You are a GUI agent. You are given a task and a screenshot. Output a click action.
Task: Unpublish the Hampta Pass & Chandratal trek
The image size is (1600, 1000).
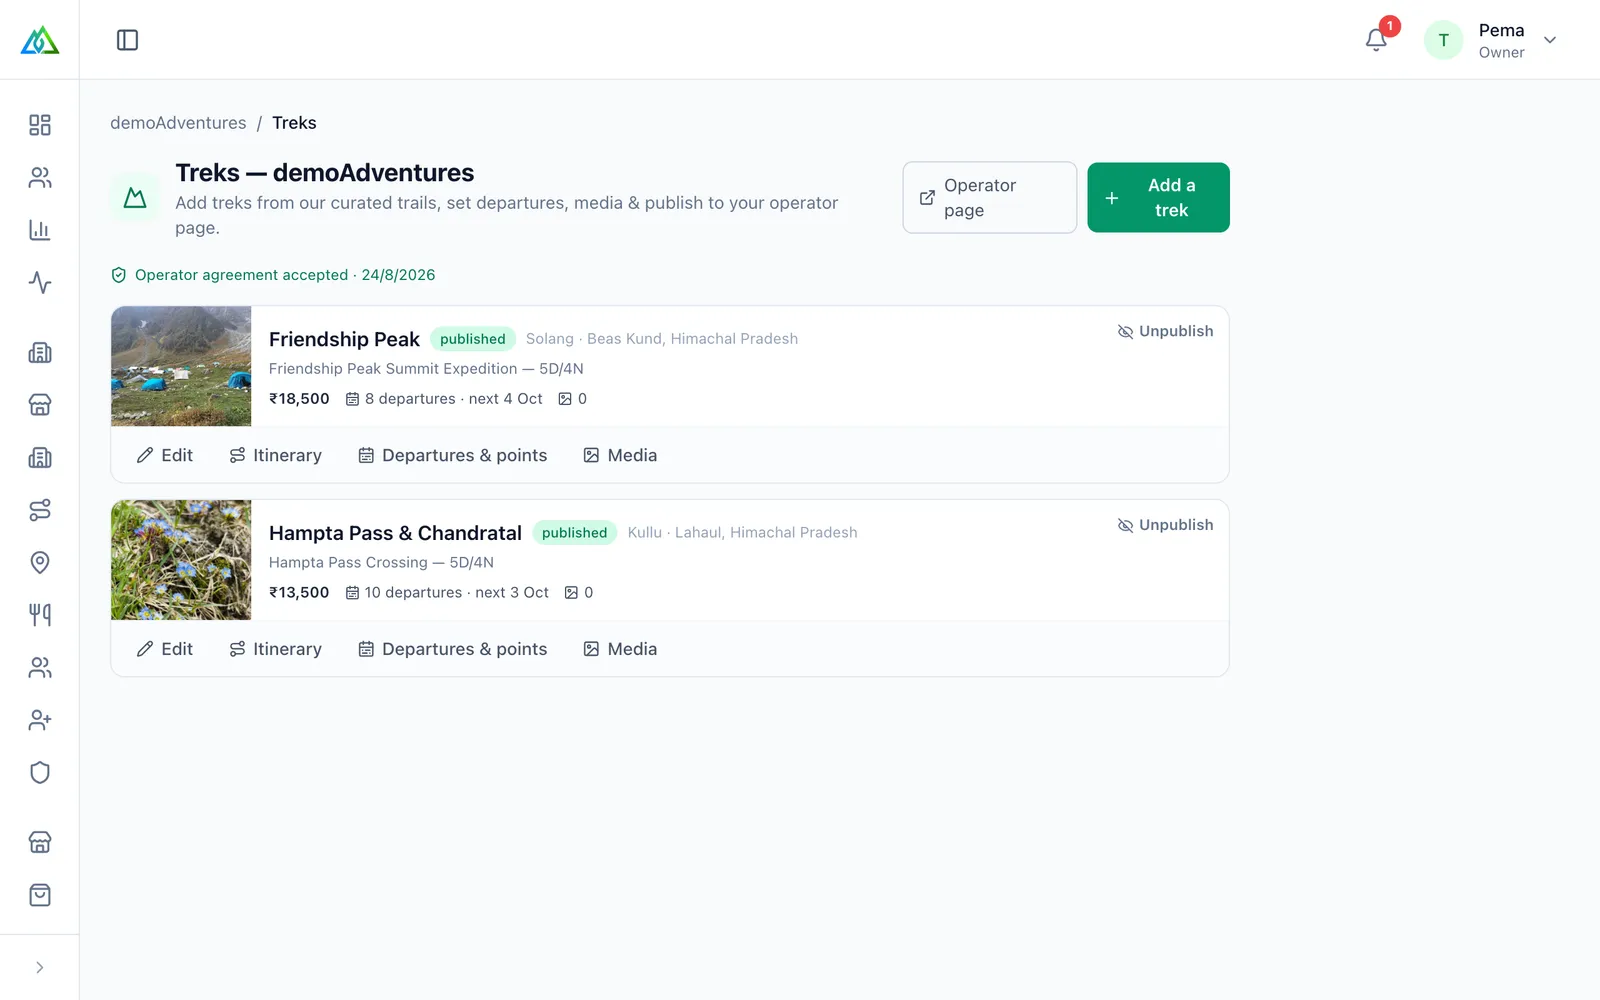[1165, 525]
